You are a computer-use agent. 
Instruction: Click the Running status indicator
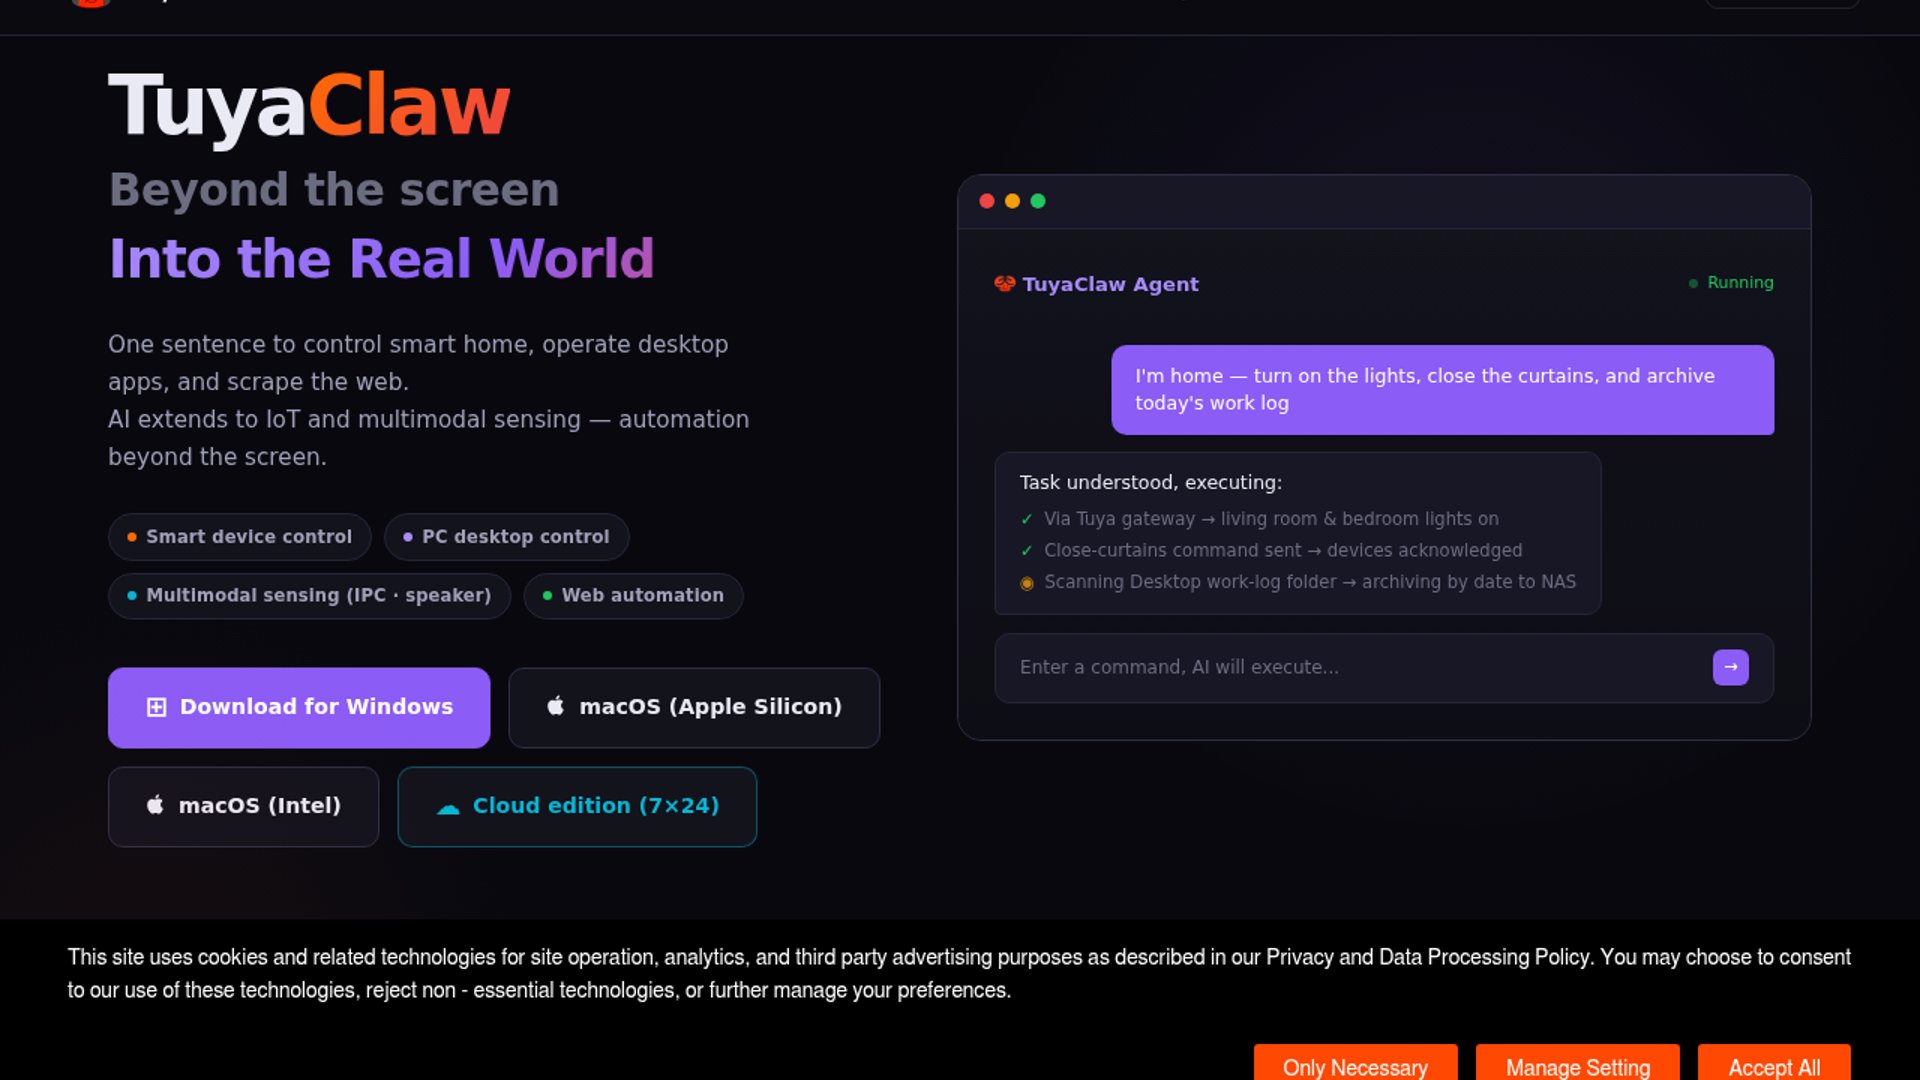(x=1731, y=283)
